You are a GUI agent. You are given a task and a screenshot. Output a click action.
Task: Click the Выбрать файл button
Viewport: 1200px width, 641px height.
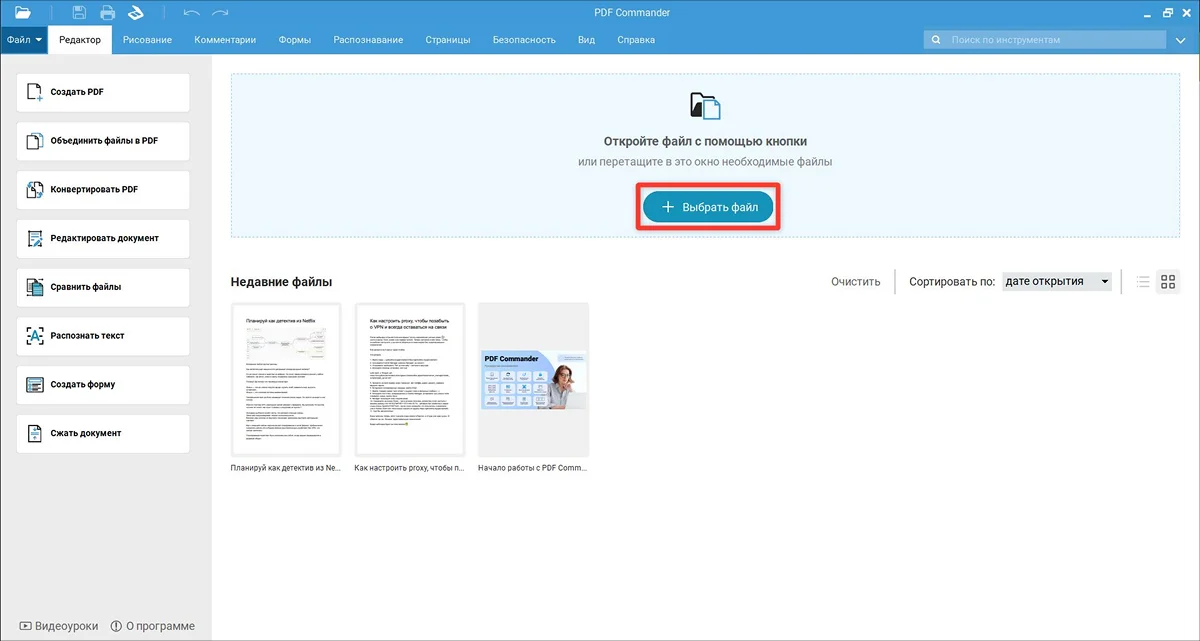coord(709,207)
